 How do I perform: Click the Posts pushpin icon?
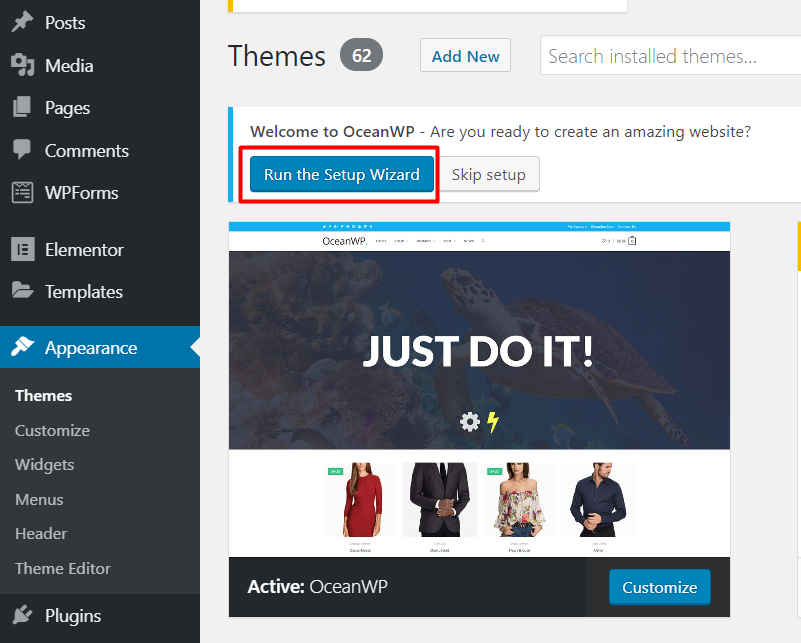coord(22,22)
